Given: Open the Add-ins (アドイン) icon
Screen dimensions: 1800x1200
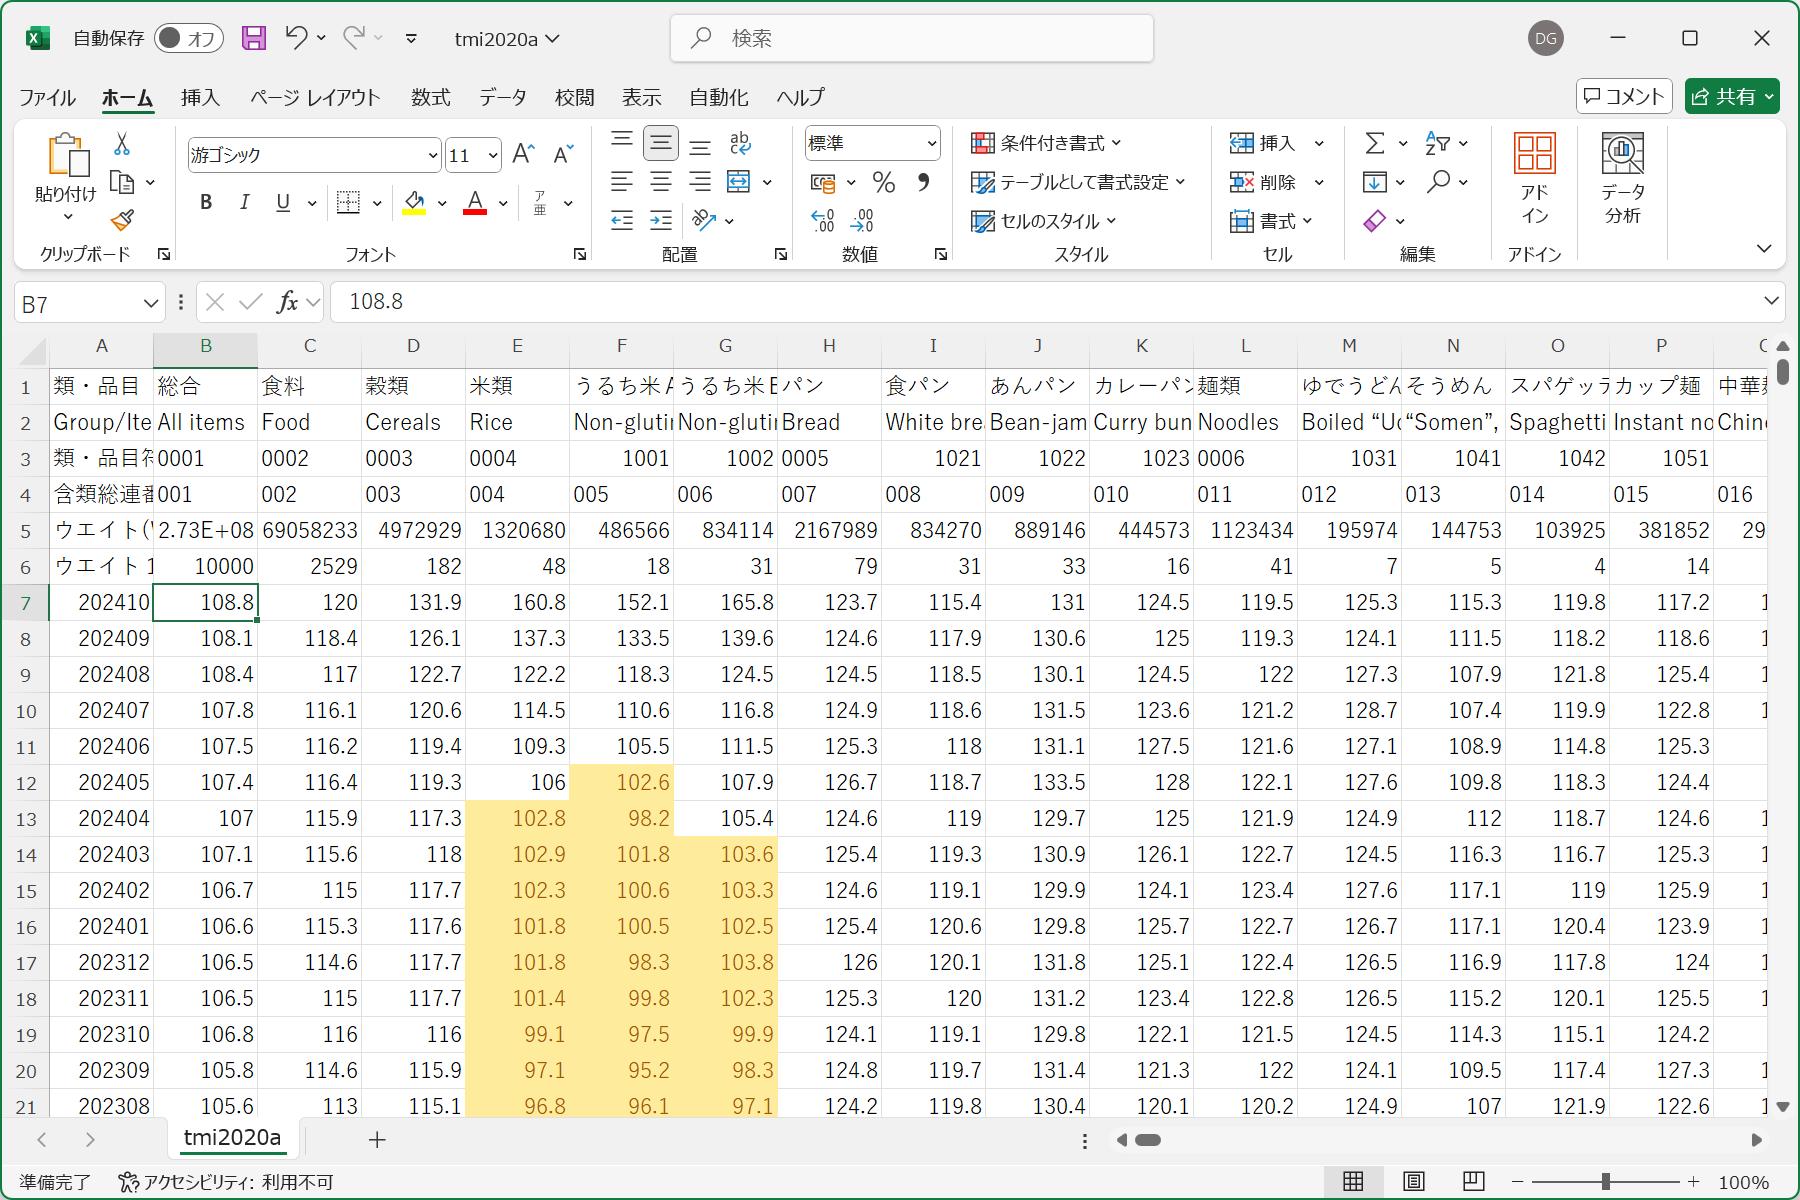Looking at the screenshot, I should pyautogui.click(x=1534, y=179).
